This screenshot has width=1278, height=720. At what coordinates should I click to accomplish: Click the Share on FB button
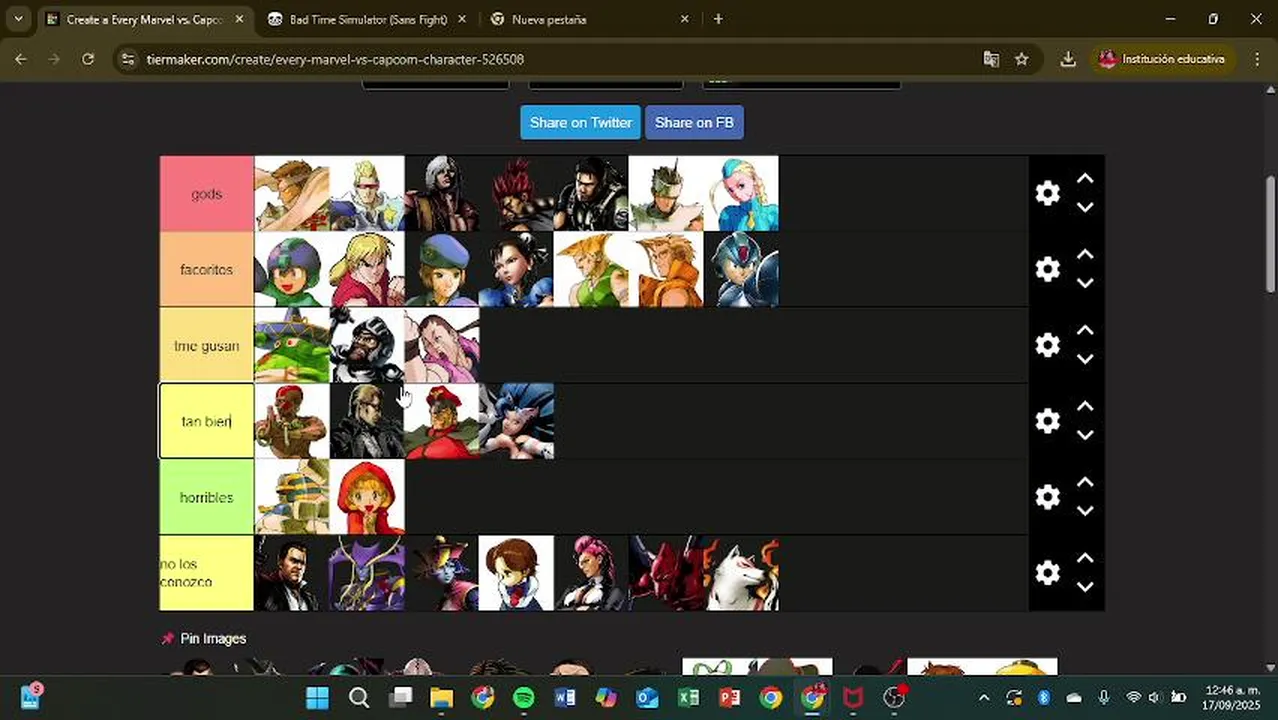694,122
